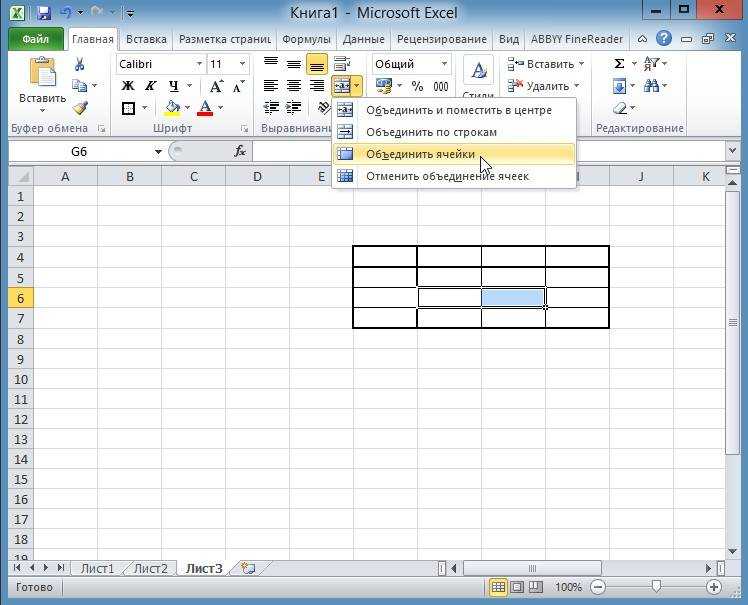Open the fill color dropdown arrow
Screen dimensions: 748x605
[187, 108]
